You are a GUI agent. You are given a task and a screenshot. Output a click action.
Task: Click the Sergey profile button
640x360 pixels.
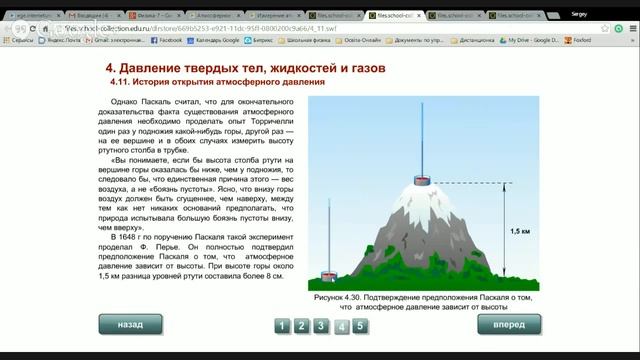579,14
